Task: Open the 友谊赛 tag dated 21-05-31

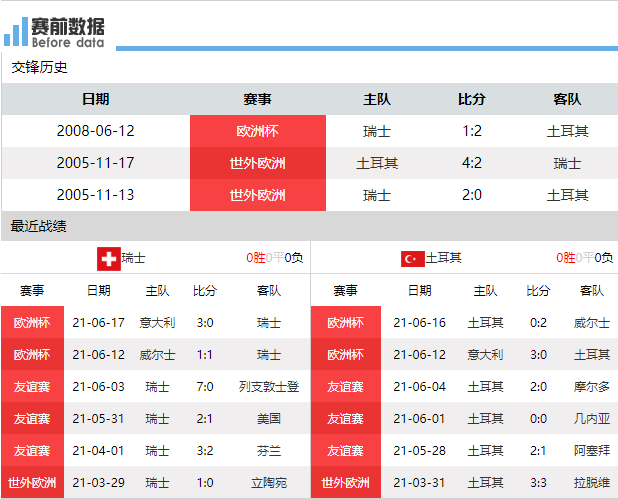Action: click(x=32, y=418)
